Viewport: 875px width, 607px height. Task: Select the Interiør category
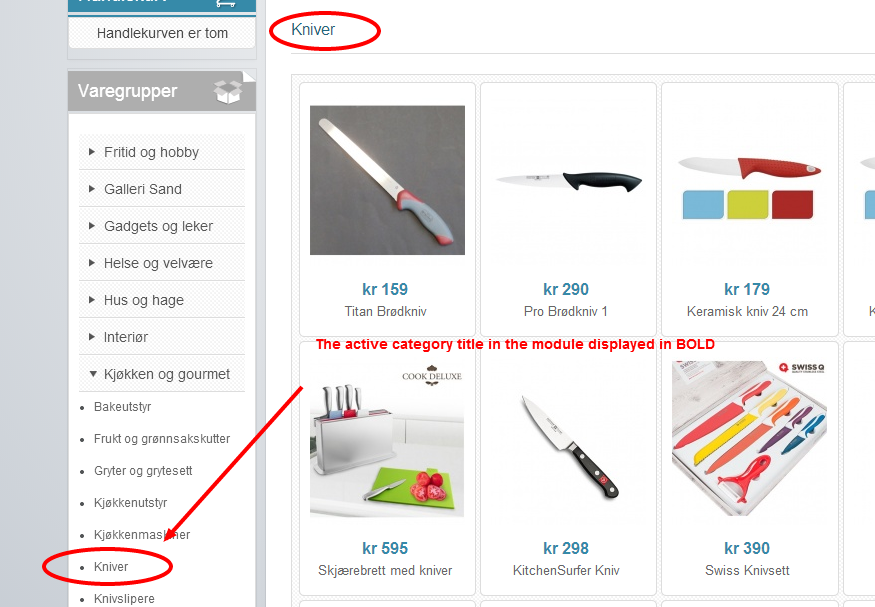(126, 337)
